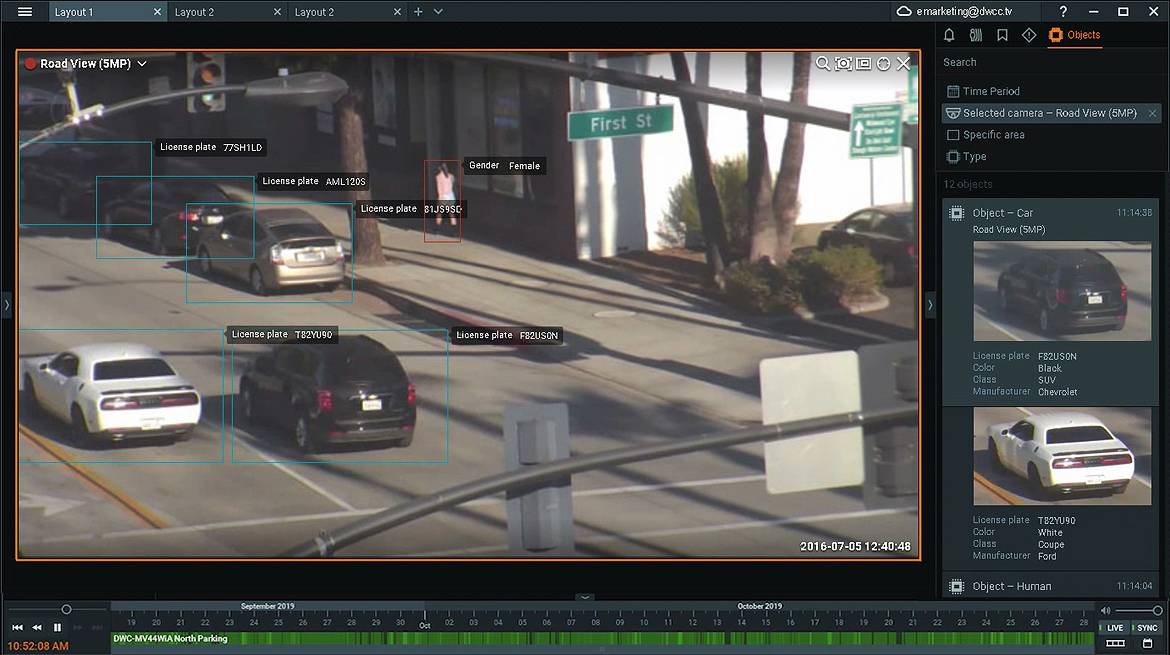Screen dimensions: 1170x655
Task: Click the magnifier icon on the camera view
Action: (823, 64)
